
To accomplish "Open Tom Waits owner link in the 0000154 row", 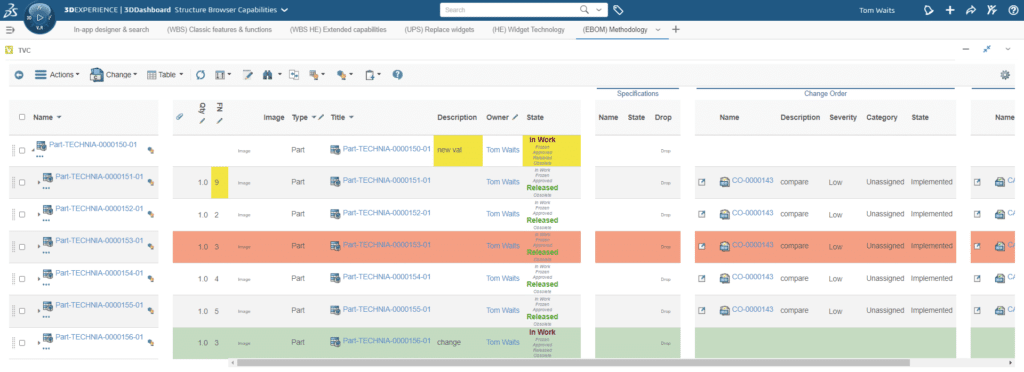I will [x=504, y=278].
